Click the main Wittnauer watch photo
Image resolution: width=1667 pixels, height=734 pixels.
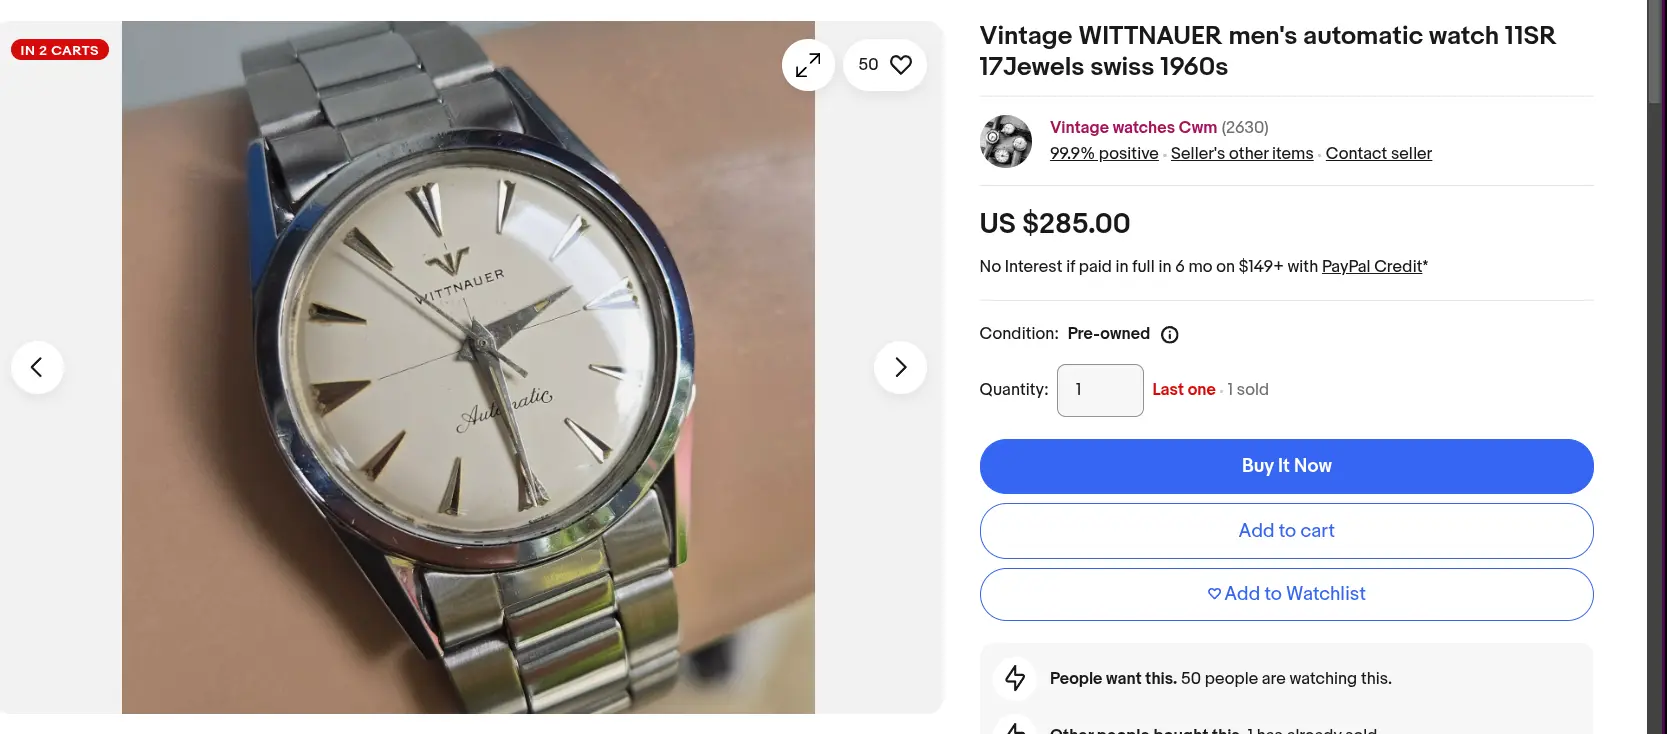pyautogui.click(x=468, y=367)
